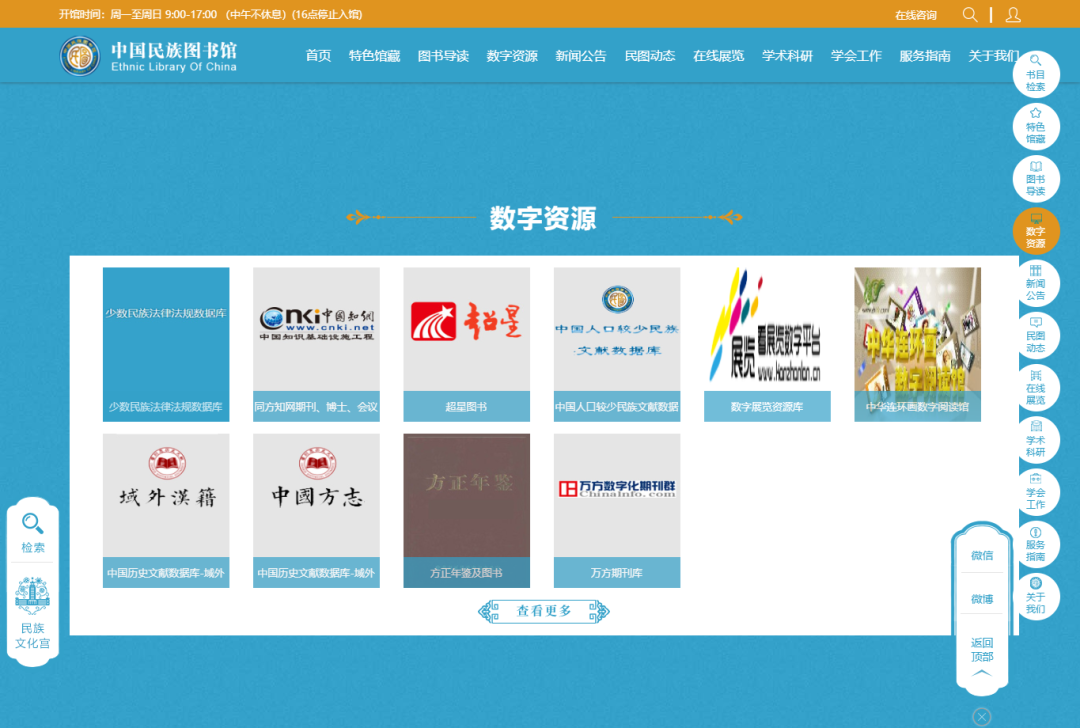Click the 查看更多 button
1080x728 pixels.
[x=544, y=611]
